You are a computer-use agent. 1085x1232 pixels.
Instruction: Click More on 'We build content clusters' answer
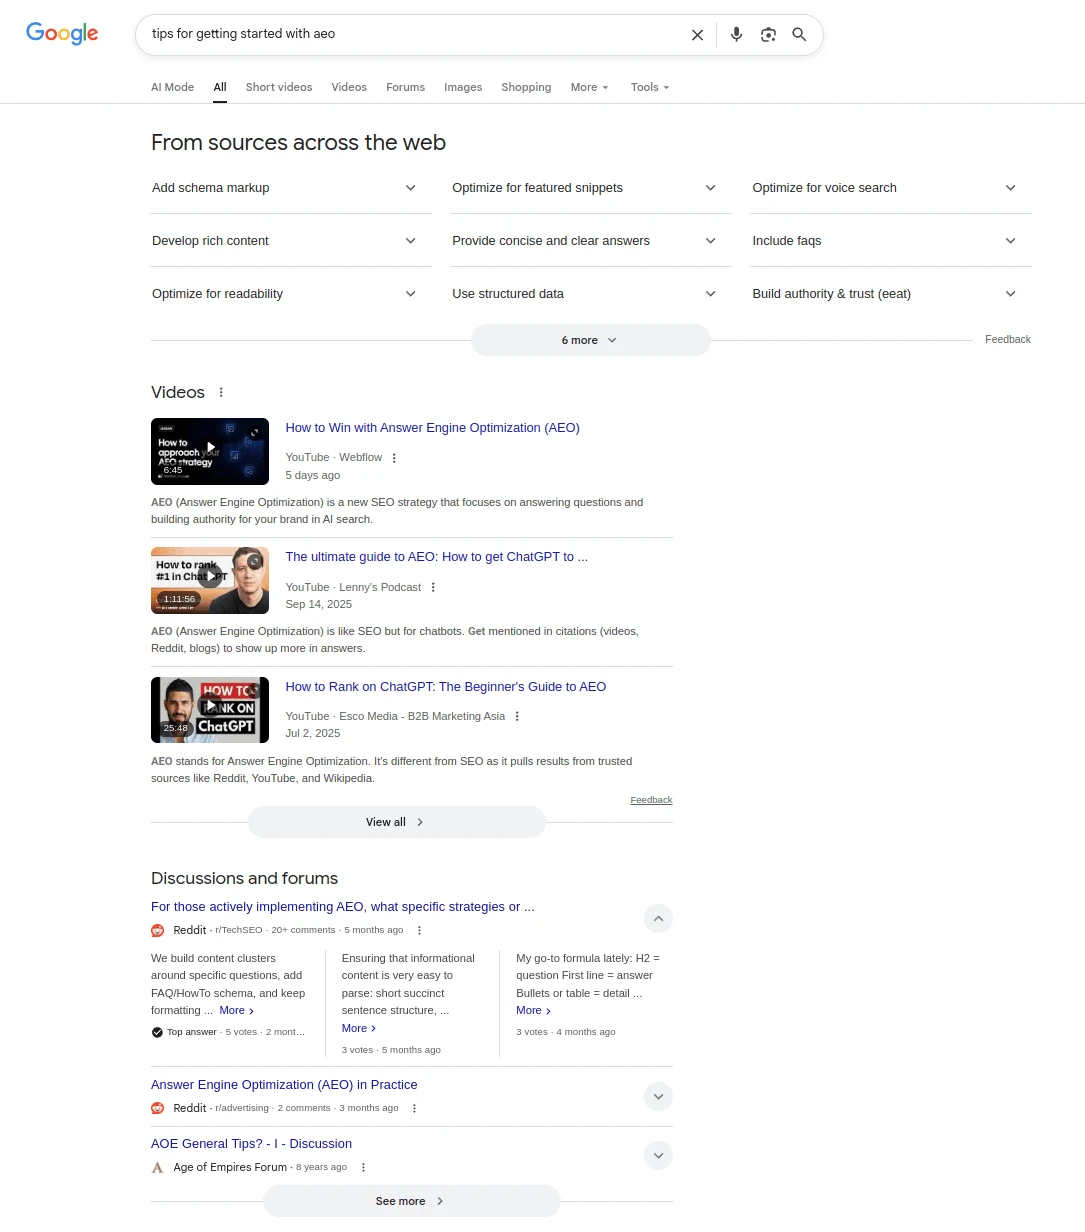(237, 1011)
